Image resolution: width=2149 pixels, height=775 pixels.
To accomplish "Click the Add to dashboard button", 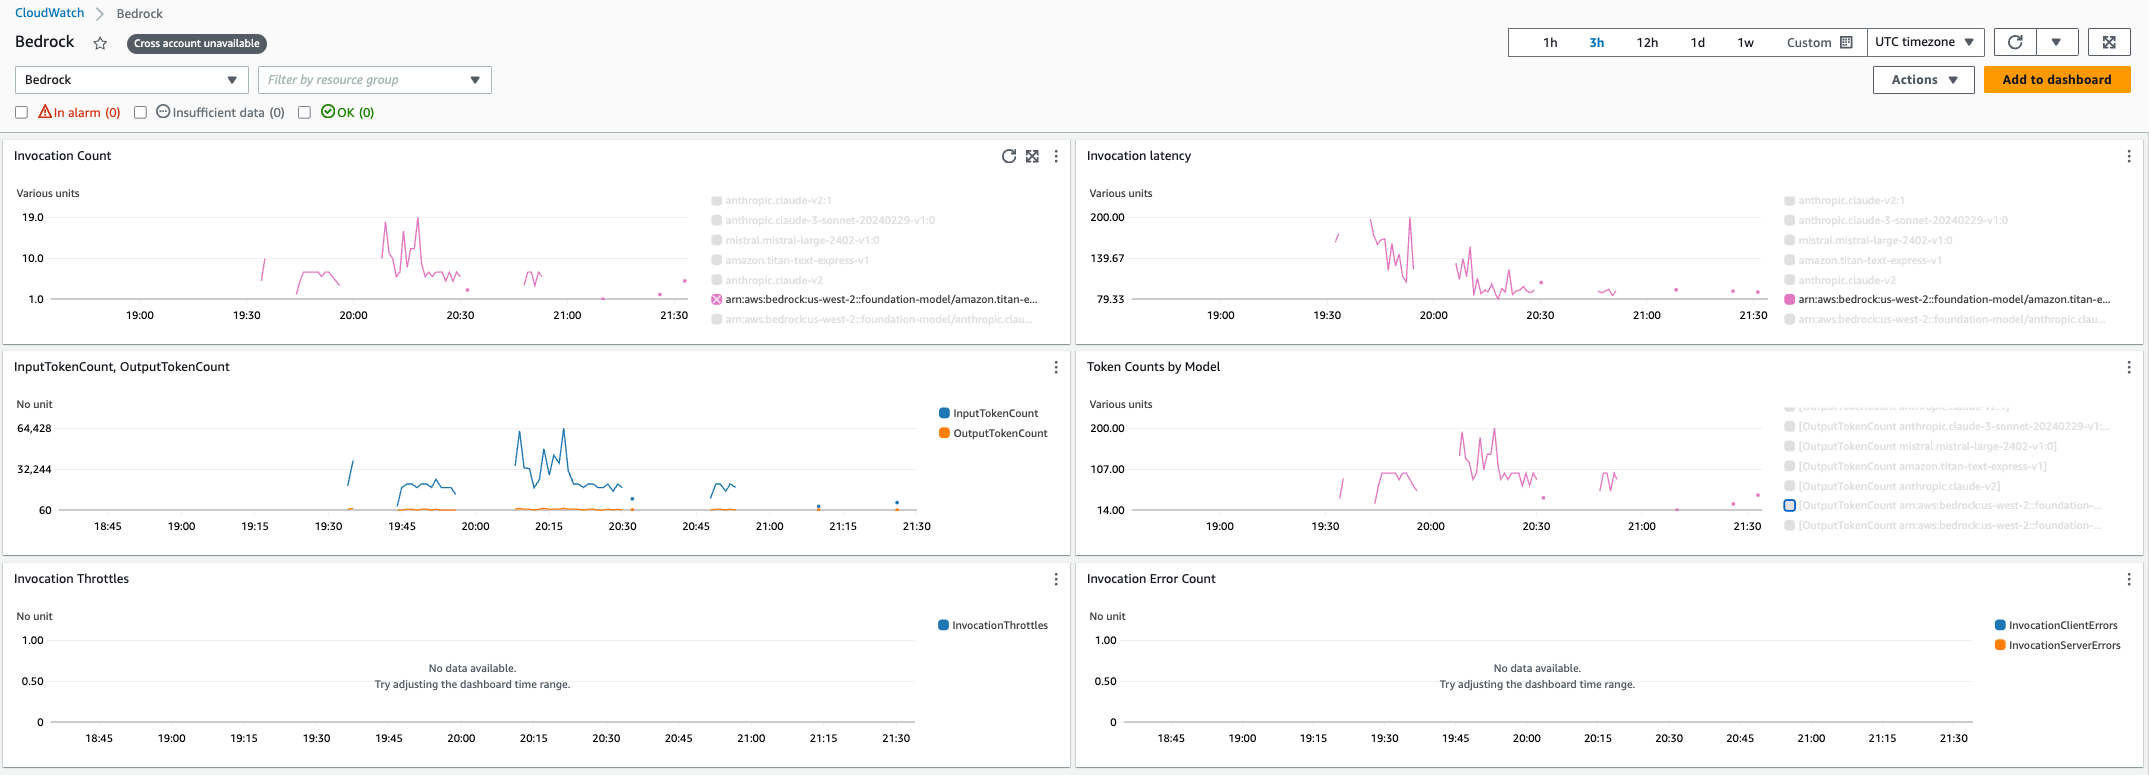I will 2057,80.
